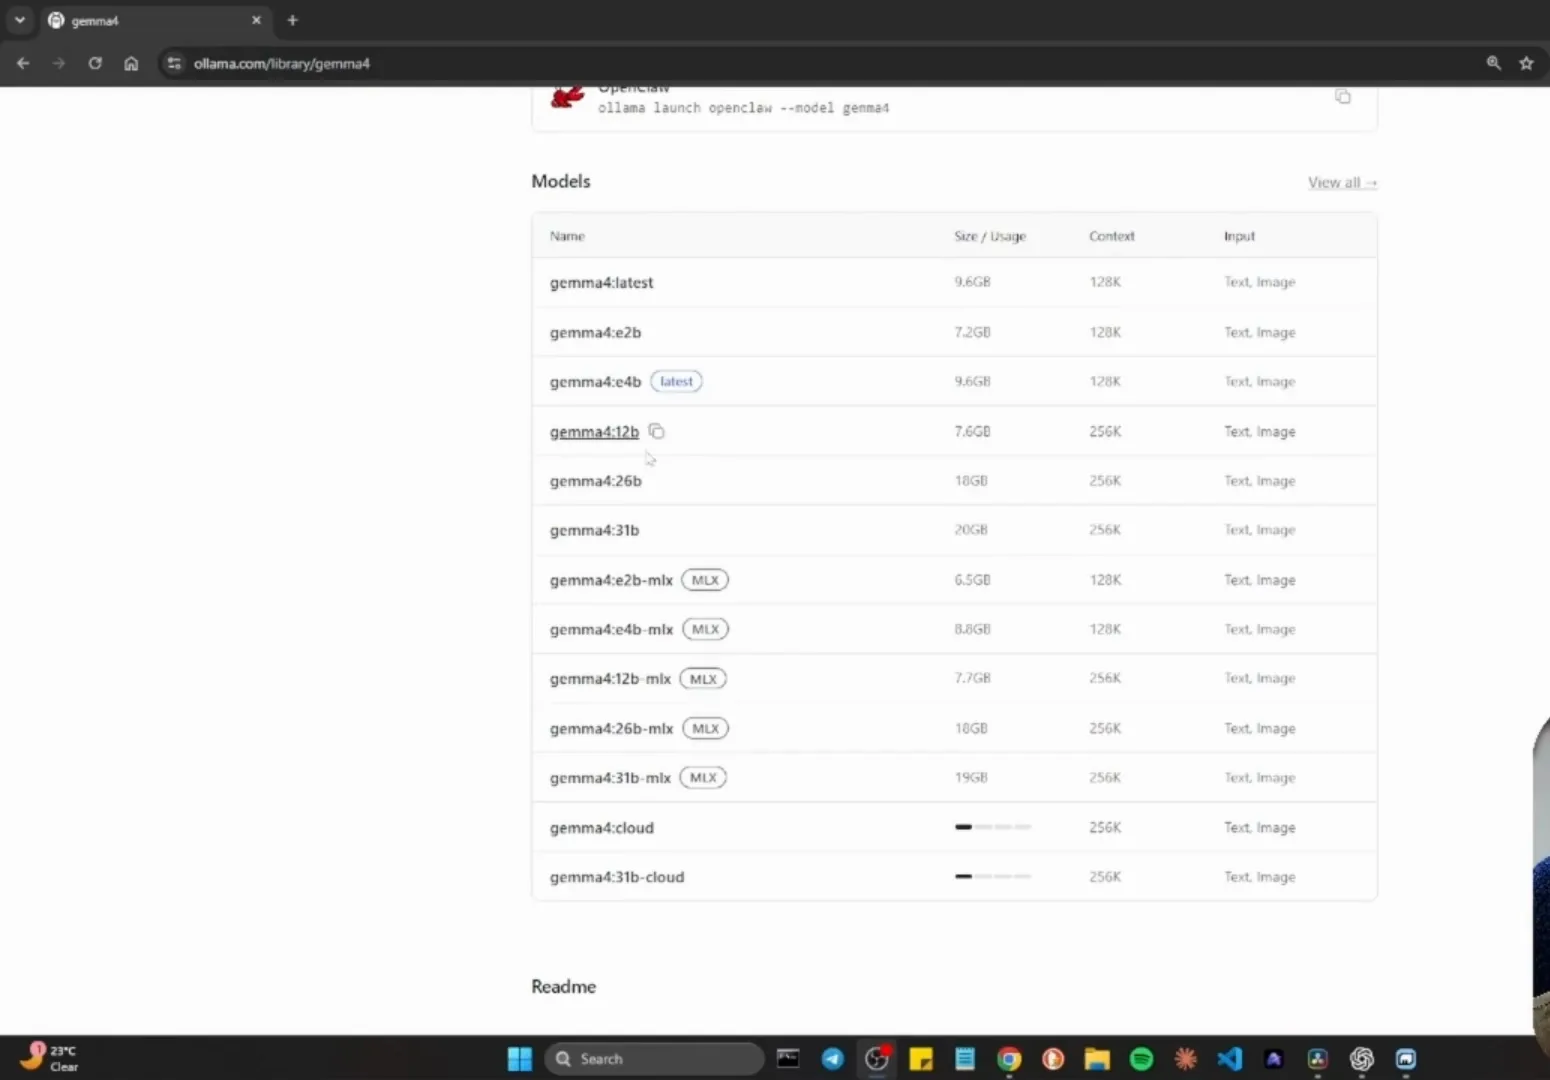The image size is (1550, 1080).
Task: Copy the openclaw launch command
Action: [x=1343, y=97]
